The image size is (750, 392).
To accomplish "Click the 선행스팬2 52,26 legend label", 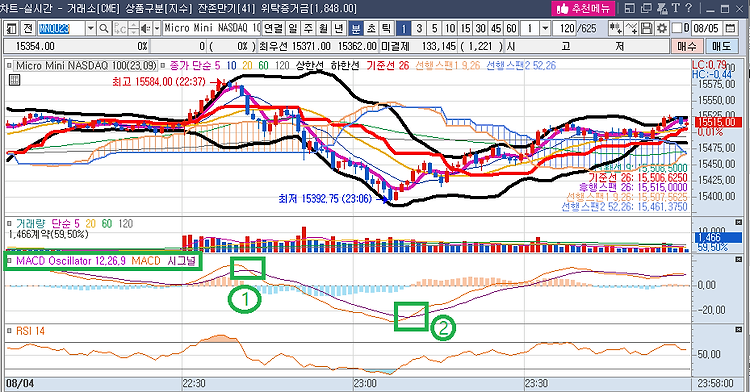I will point(521,65).
